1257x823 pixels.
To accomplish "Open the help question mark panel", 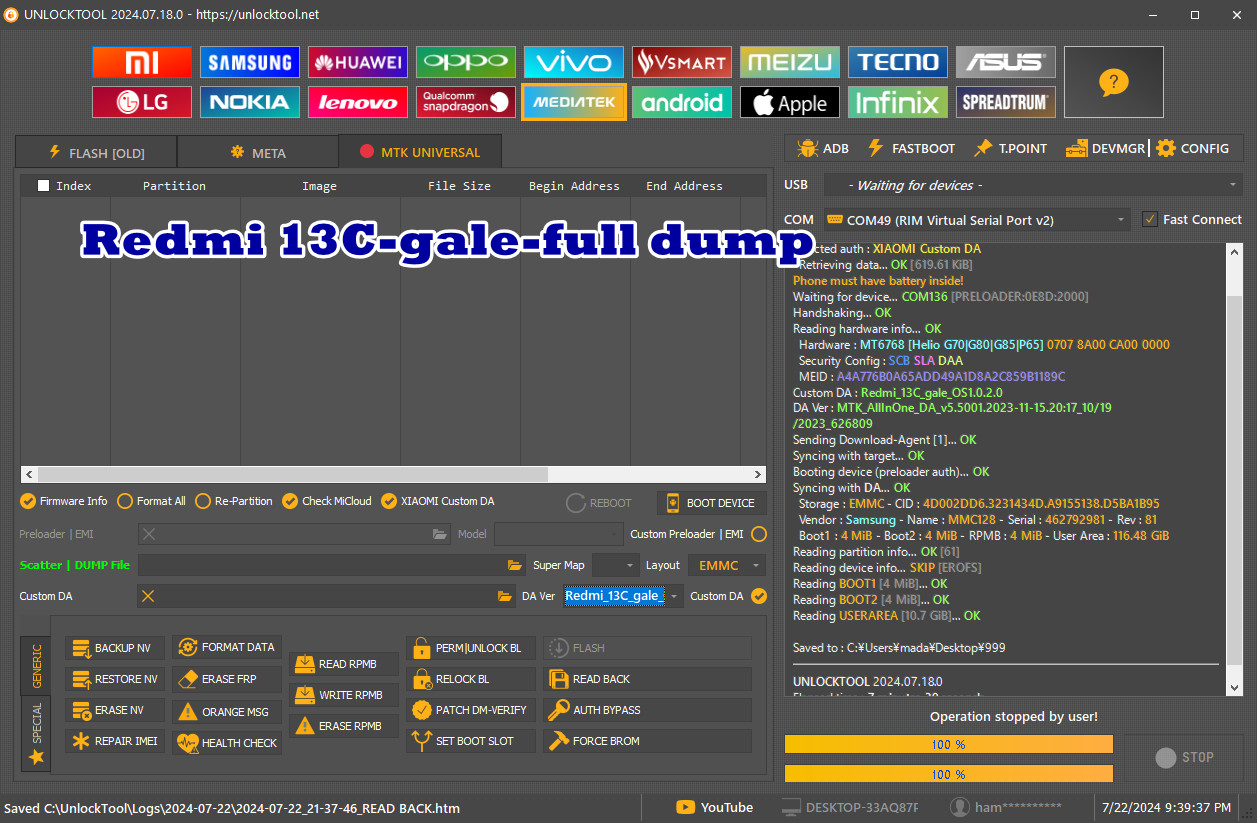I will [1114, 82].
